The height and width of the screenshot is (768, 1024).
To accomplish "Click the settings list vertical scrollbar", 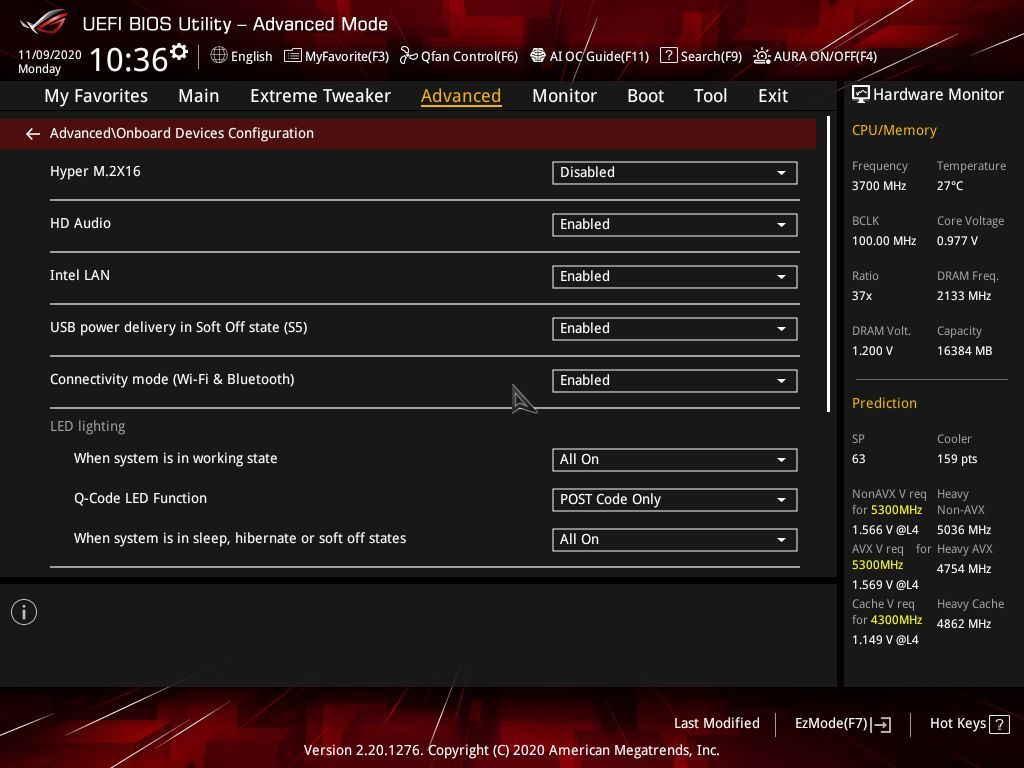I will 828,264.
